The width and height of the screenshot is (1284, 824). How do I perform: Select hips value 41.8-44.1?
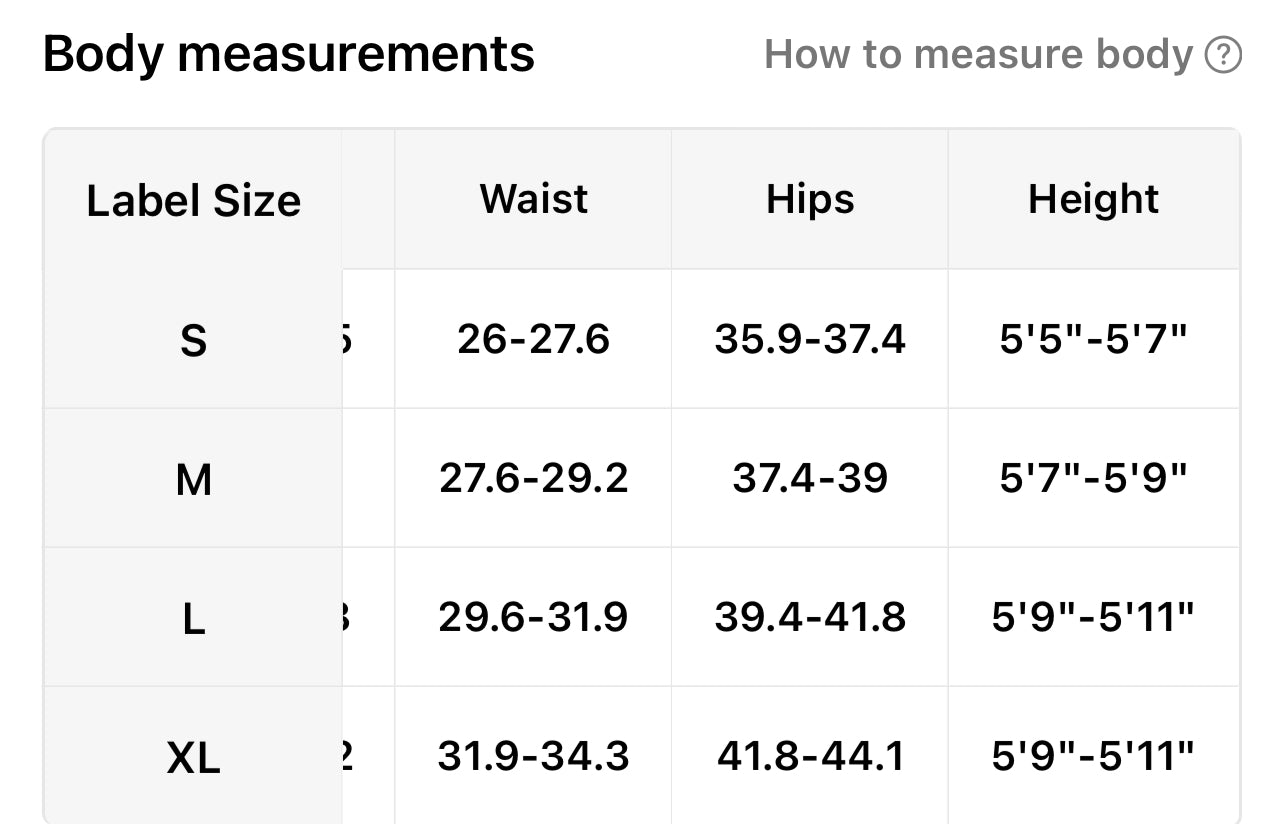[x=810, y=756]
